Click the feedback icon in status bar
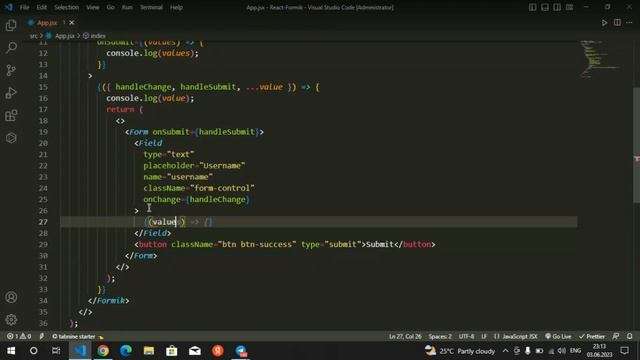 coord(616,336)
